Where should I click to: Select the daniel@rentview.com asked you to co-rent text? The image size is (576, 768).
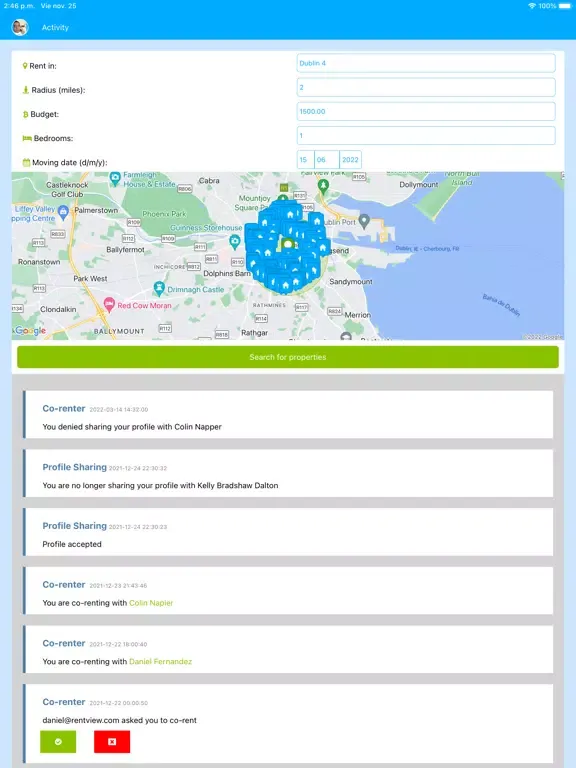(120, 720)
